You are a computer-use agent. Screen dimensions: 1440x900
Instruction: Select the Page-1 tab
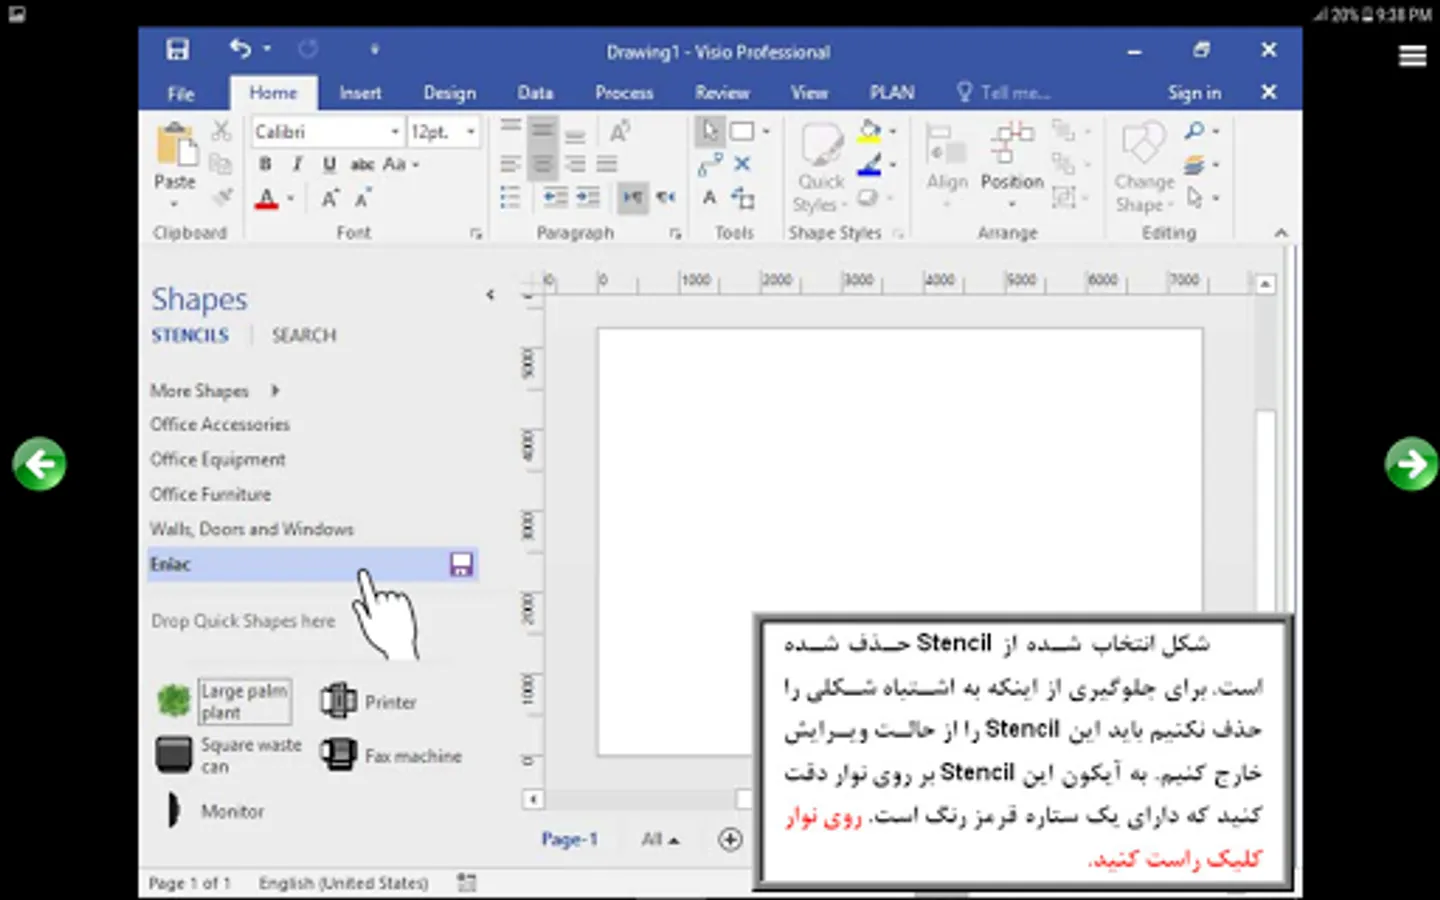click(x=569, y=840)
